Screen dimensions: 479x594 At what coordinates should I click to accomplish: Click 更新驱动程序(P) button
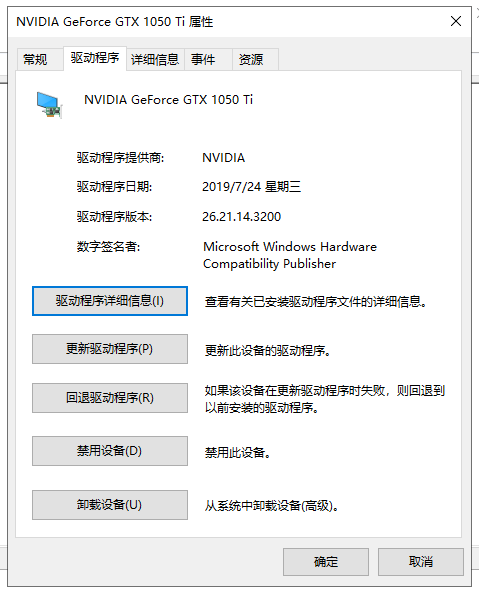coord(110,349)
